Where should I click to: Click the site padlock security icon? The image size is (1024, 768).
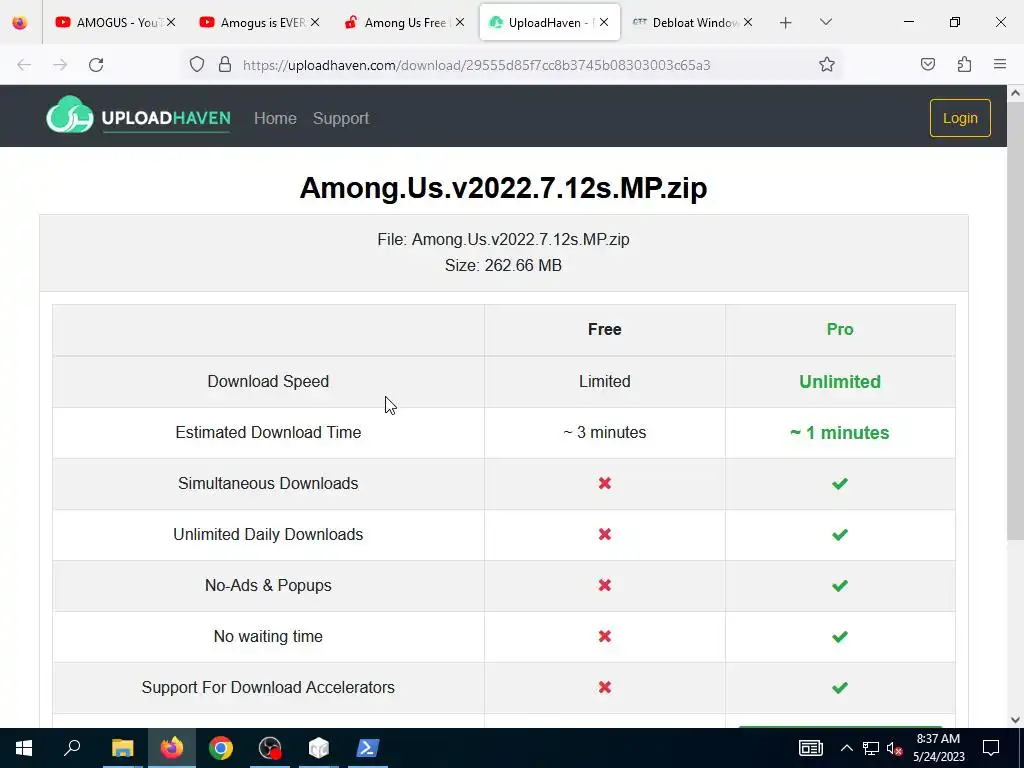[x=225, y=65]
